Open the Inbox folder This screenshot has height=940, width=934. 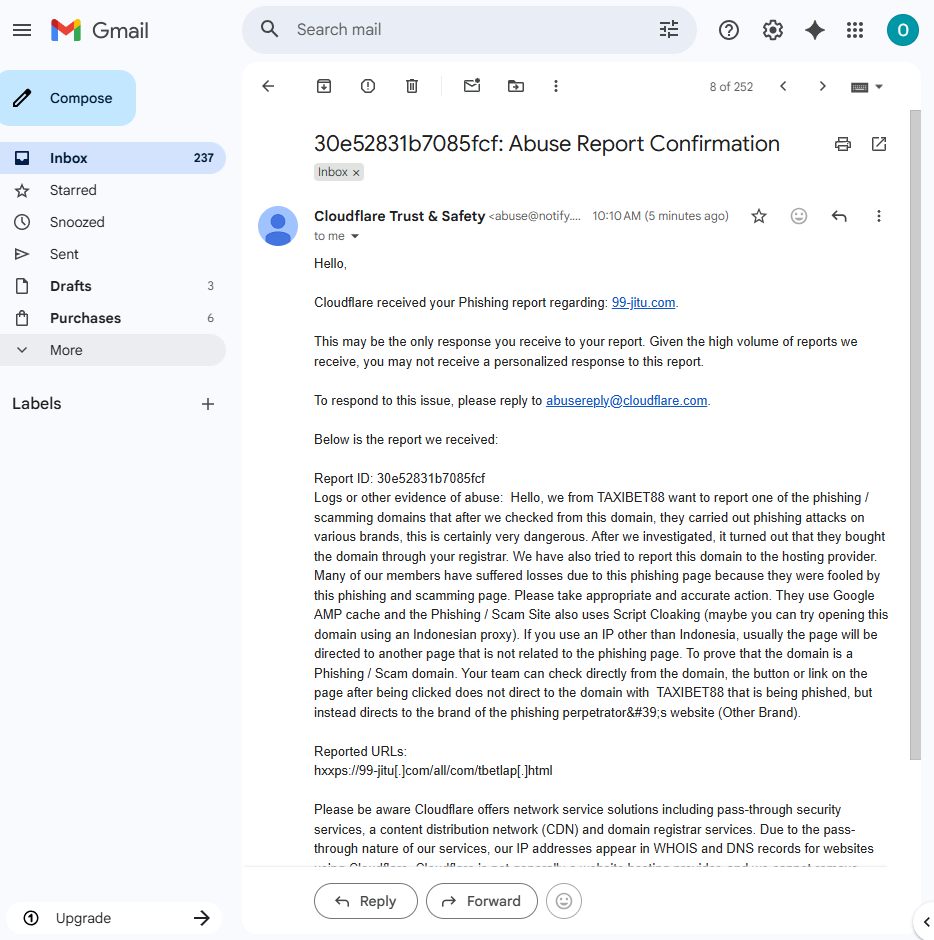point(113,158)
